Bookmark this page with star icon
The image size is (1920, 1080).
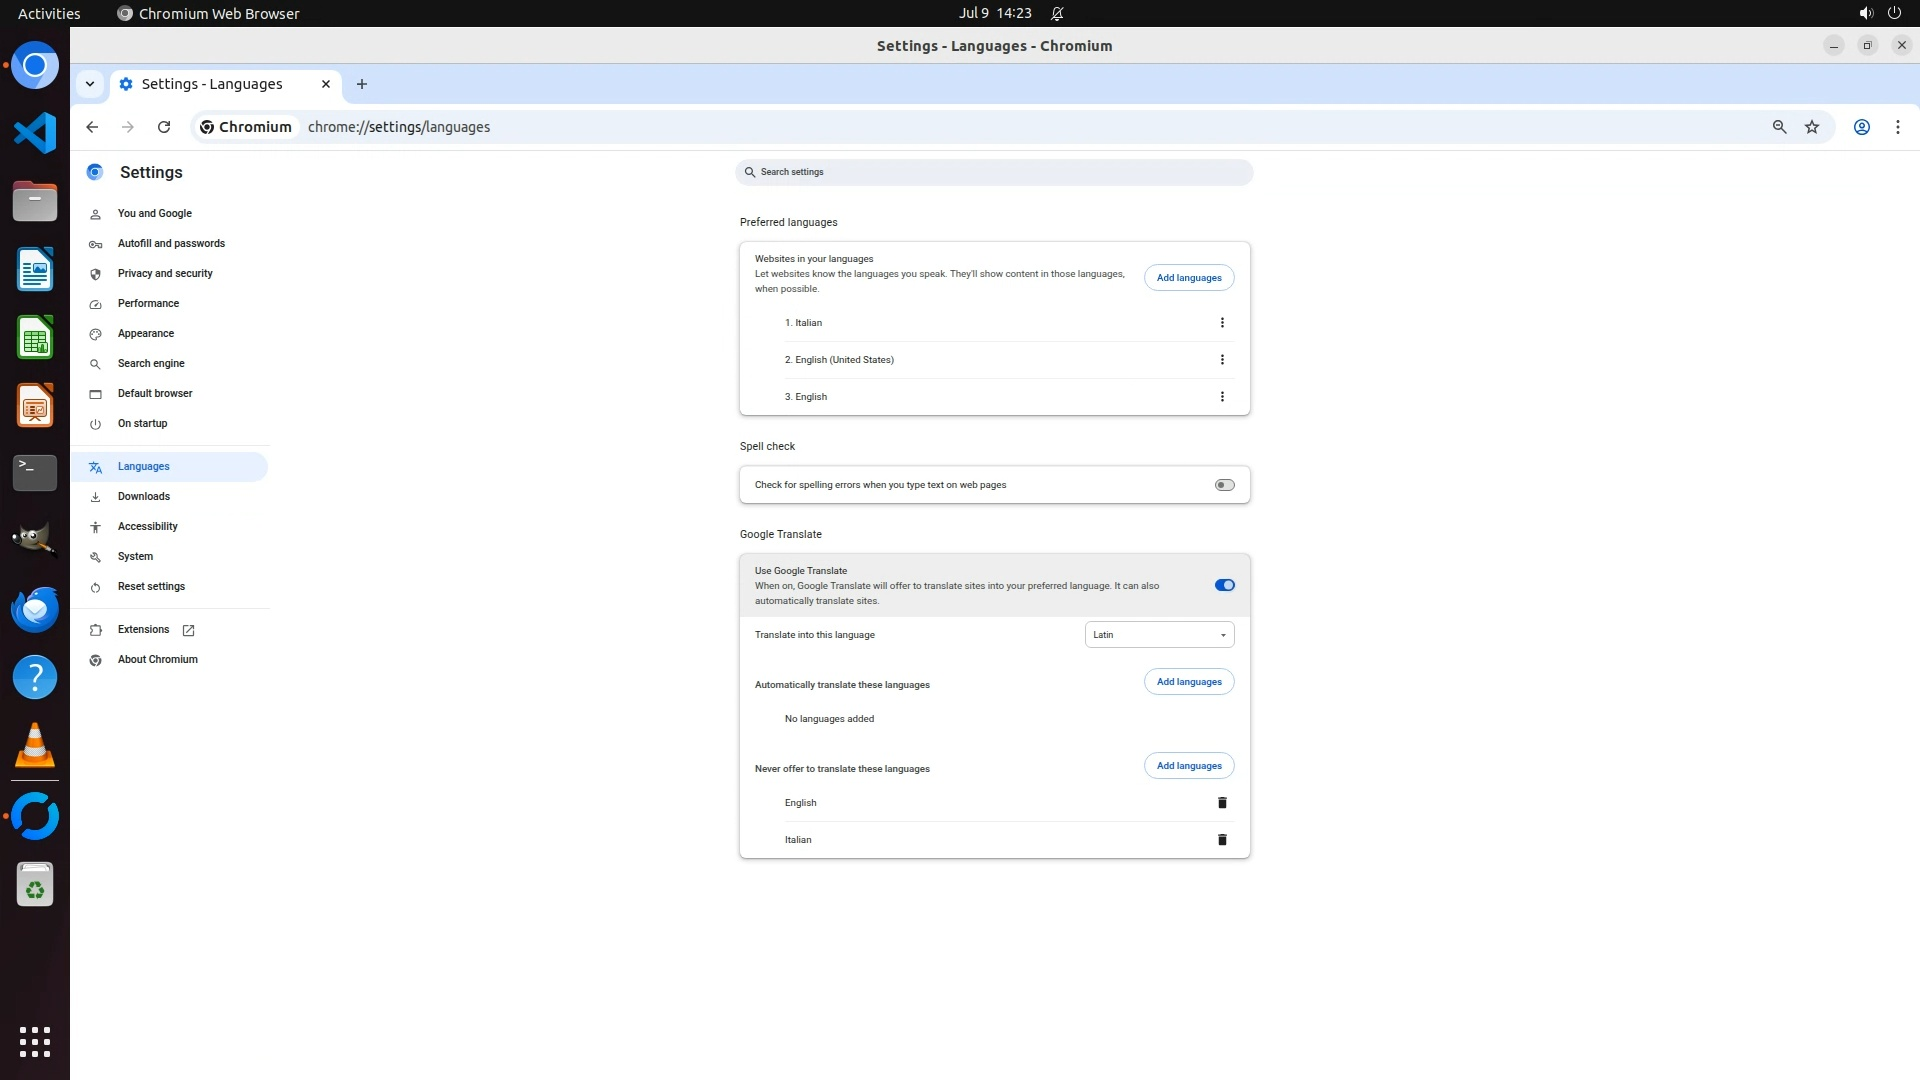tap(1811, 127)
